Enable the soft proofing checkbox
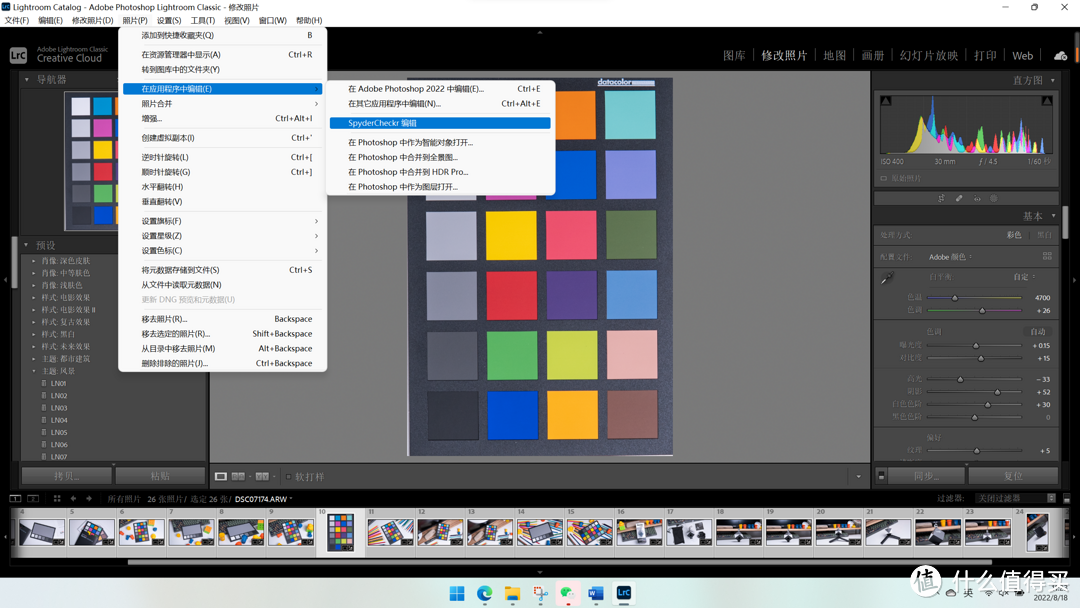The width and height of the screenshot is (1080, 608). coord(289,476)
